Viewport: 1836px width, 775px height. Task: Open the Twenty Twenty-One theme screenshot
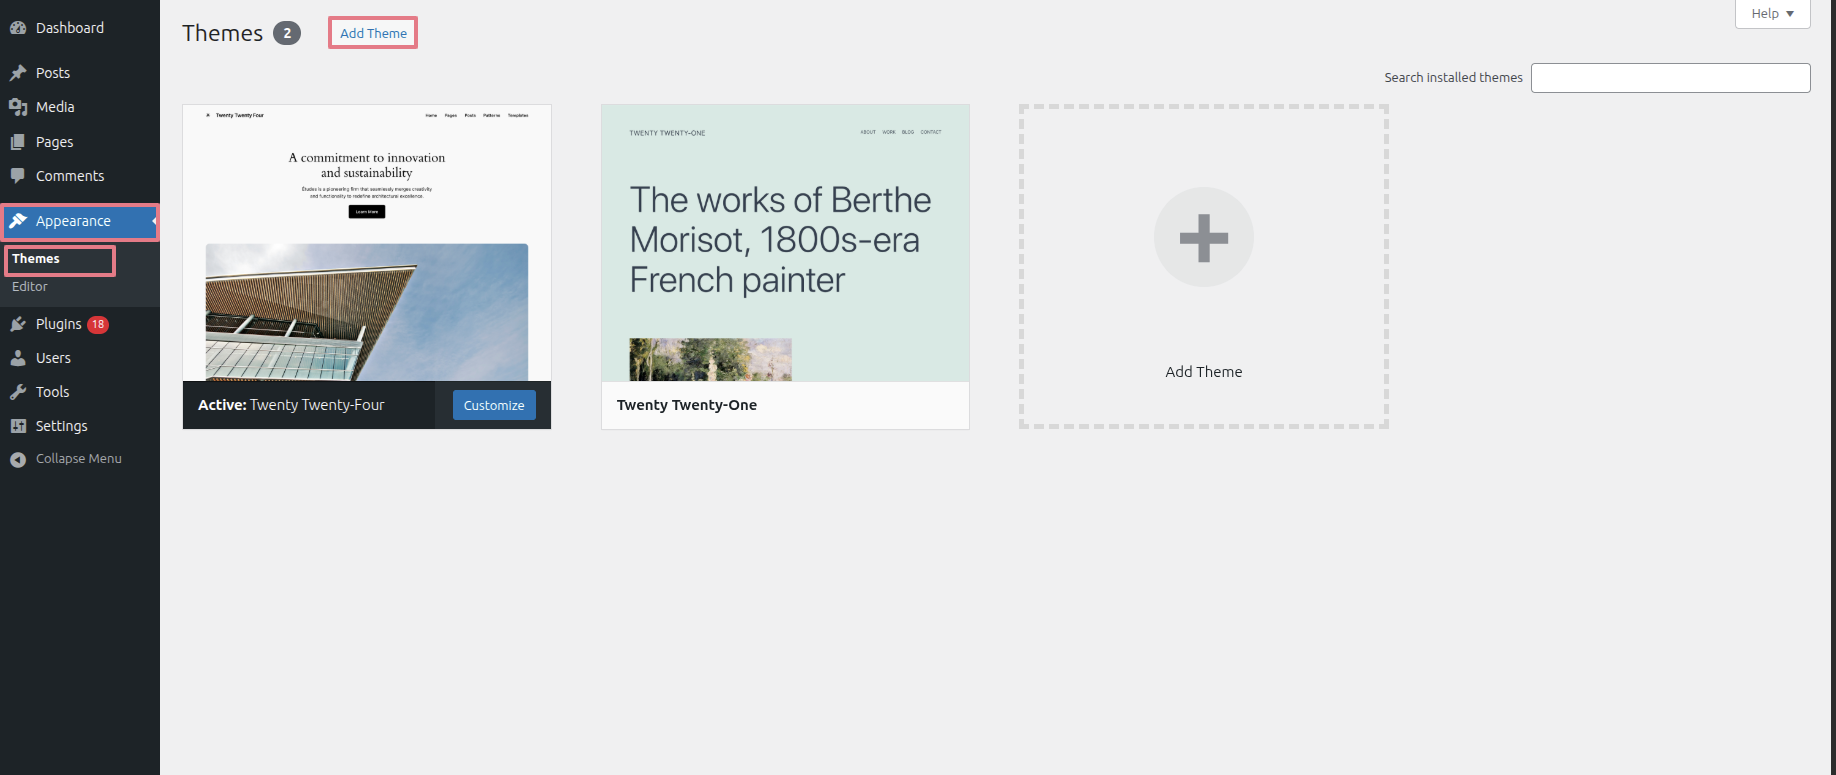[785, 243]
